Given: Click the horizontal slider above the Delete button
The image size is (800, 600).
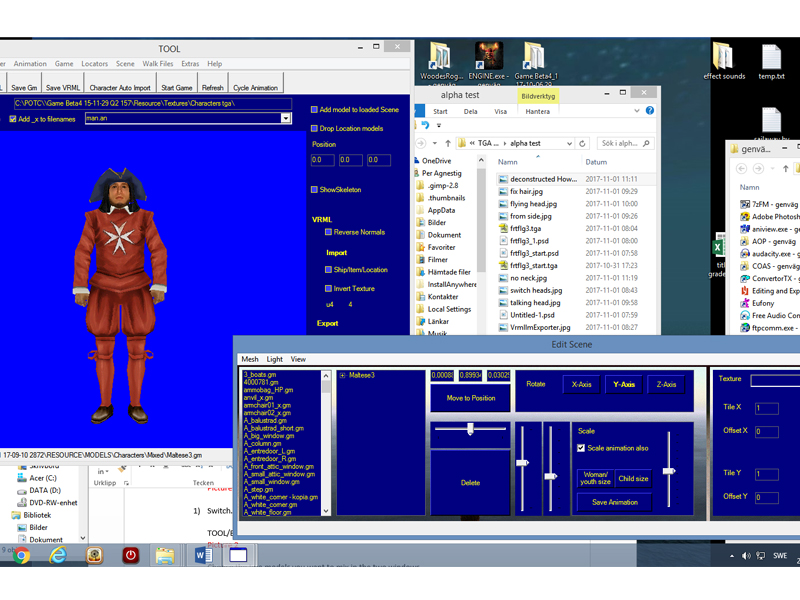Looking at the screenshot, I should [x=470, y=429].
